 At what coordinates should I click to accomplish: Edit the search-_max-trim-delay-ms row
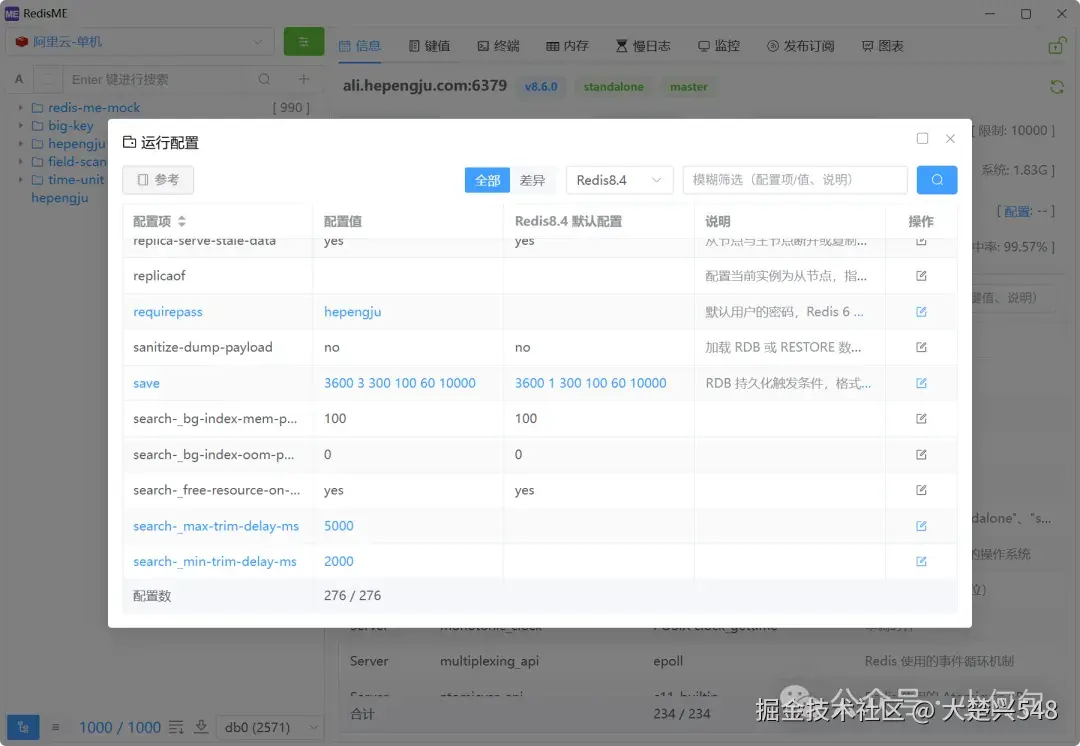921,526
